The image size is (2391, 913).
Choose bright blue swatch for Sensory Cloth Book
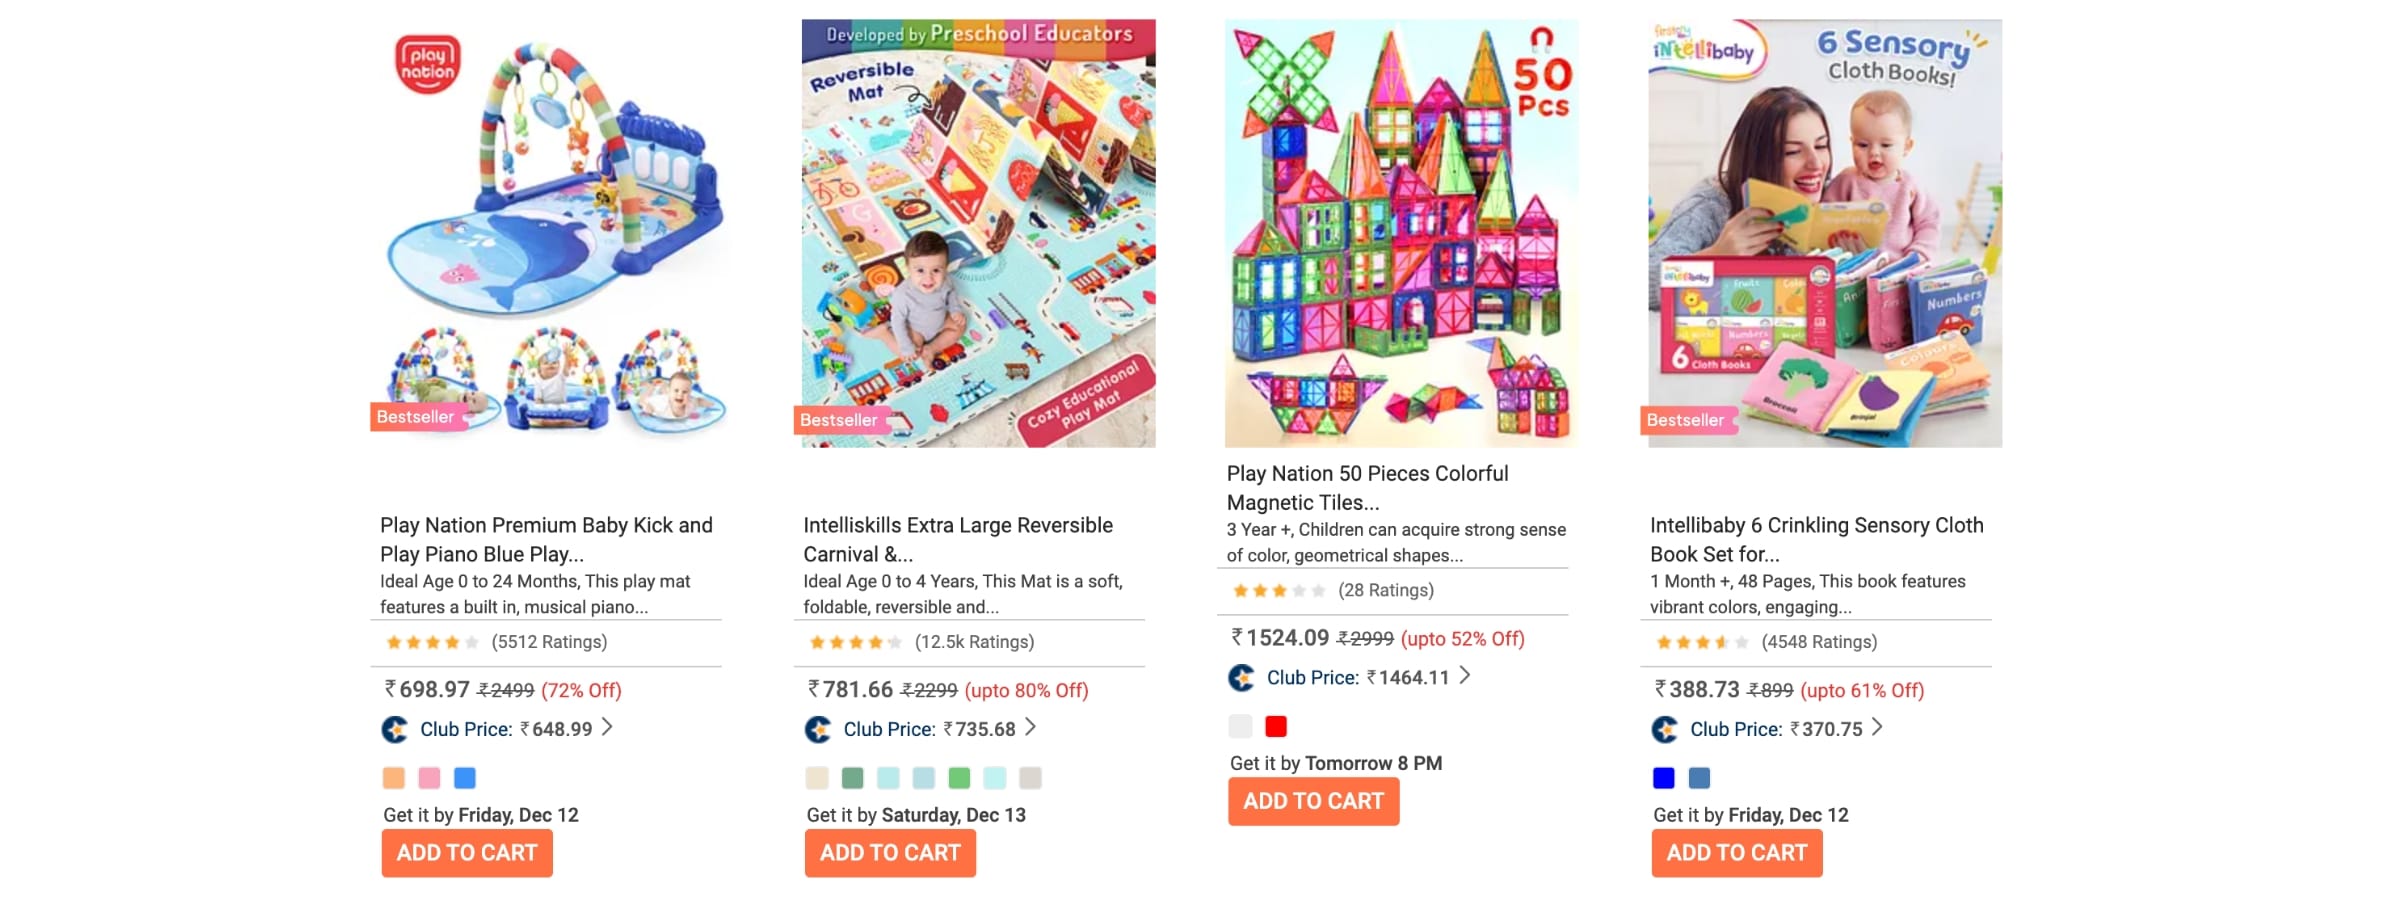pyautogui.click(x=1664, y=778)
